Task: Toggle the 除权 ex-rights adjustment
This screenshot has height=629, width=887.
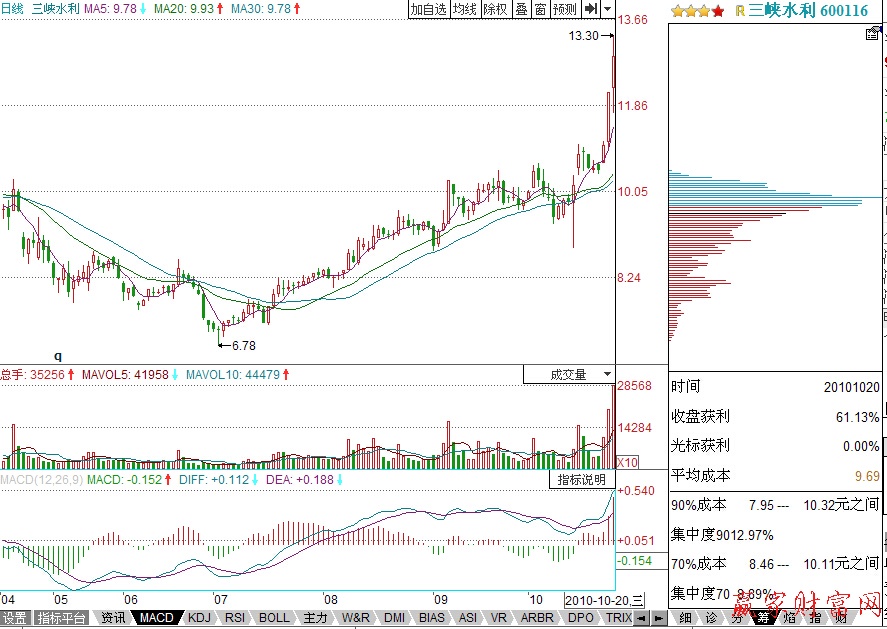Action: pos(495,9)
